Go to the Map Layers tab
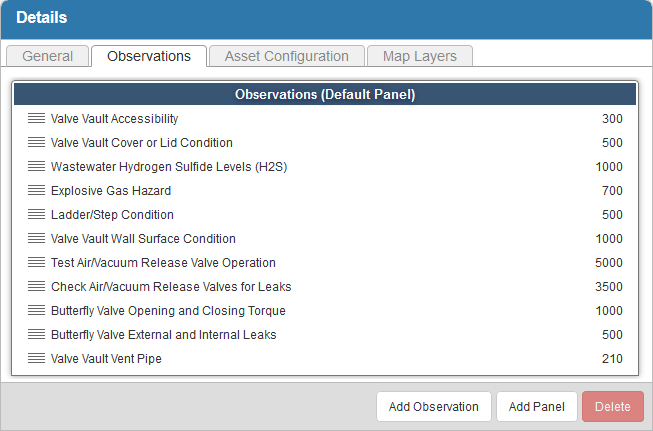 (x=420, y=56)
